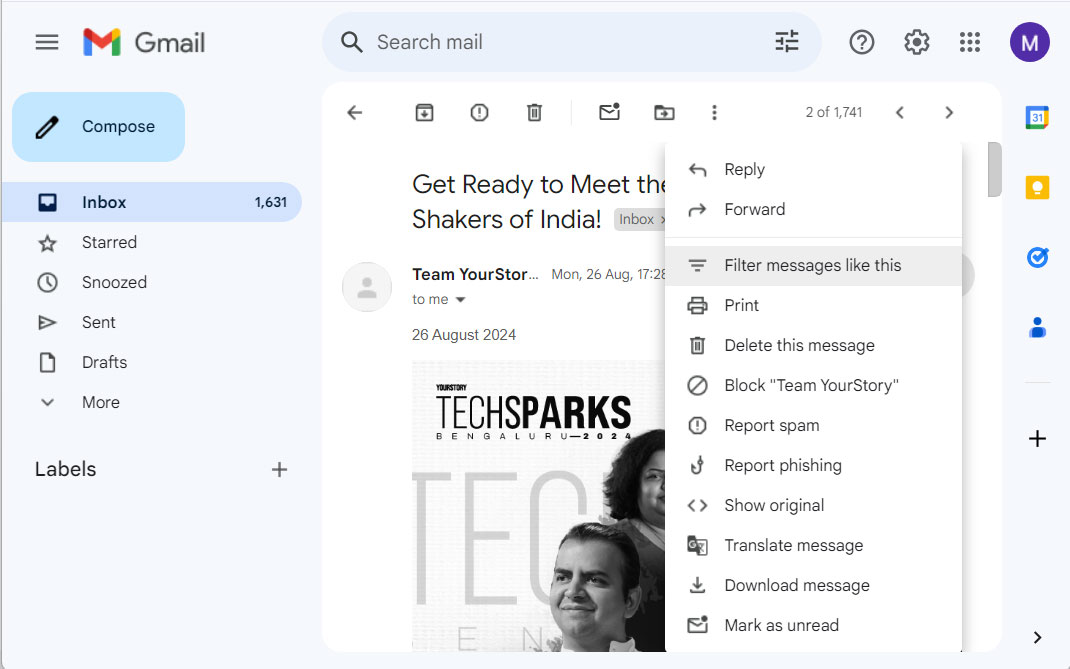The height and width of the screenshot is (669, 1070).
Task: Open the Starred mail folder
Action: [110, 242]
